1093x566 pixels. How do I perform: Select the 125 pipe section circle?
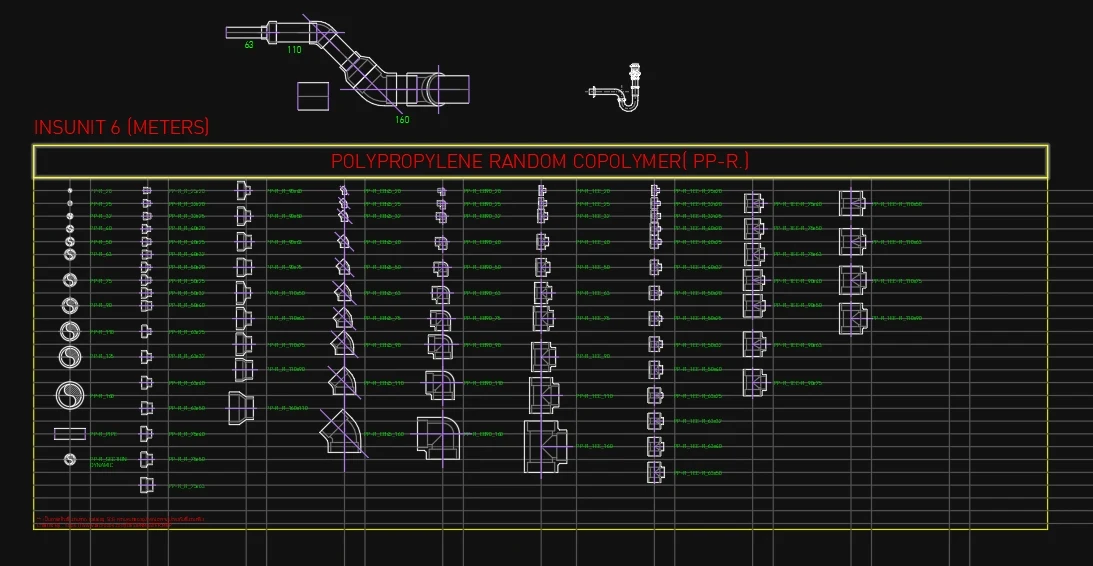pyautogui.click(x=70, y=357)
